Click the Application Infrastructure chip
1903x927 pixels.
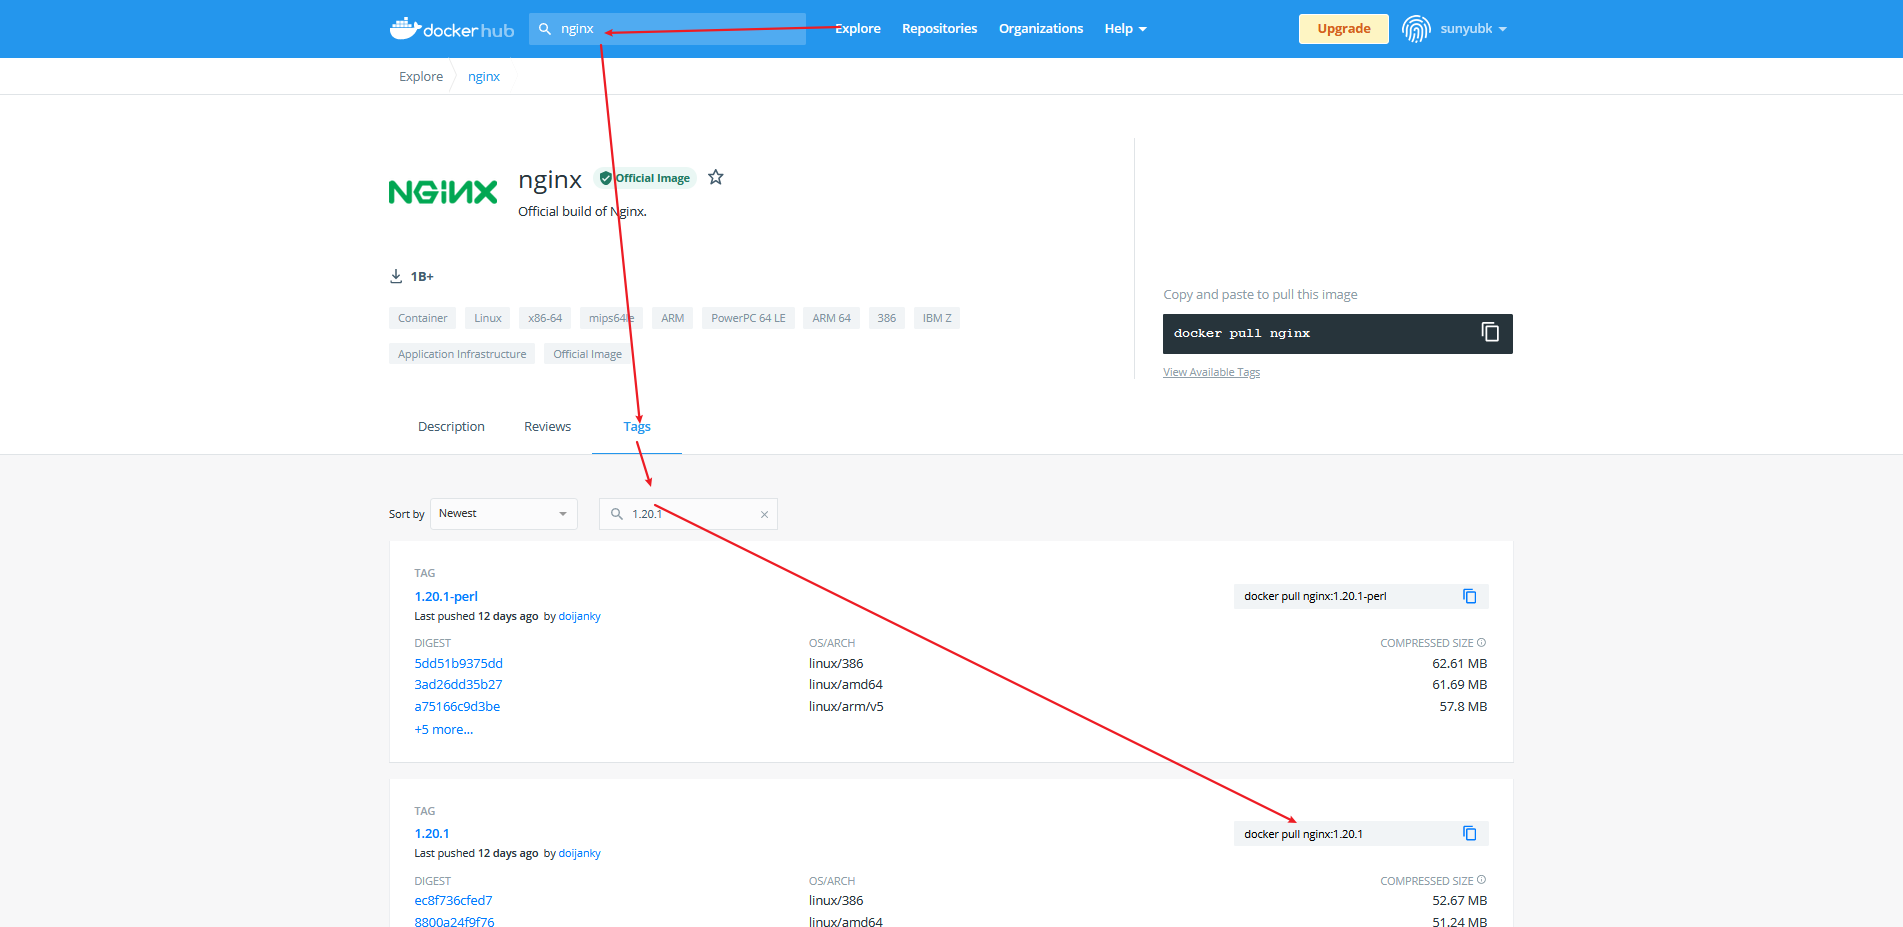point(462,354)
